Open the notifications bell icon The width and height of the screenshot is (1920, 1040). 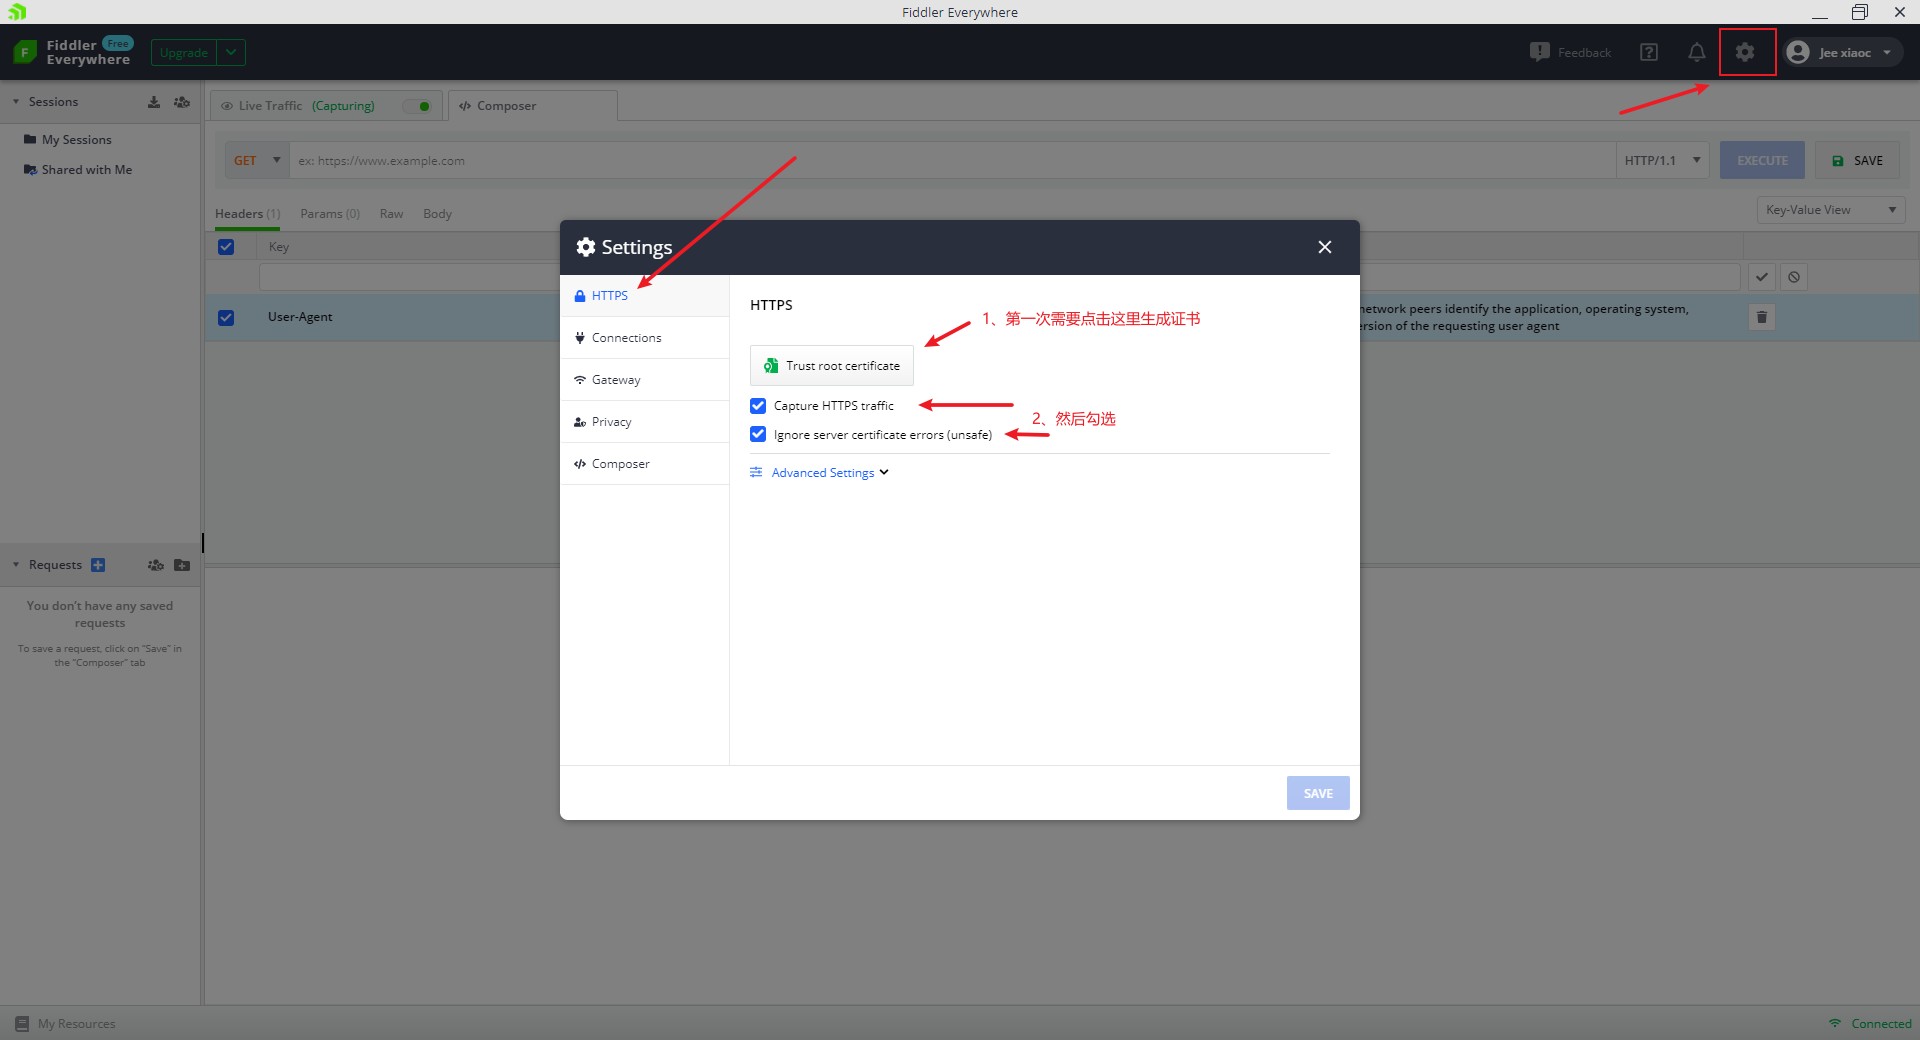click(1697, 52)
